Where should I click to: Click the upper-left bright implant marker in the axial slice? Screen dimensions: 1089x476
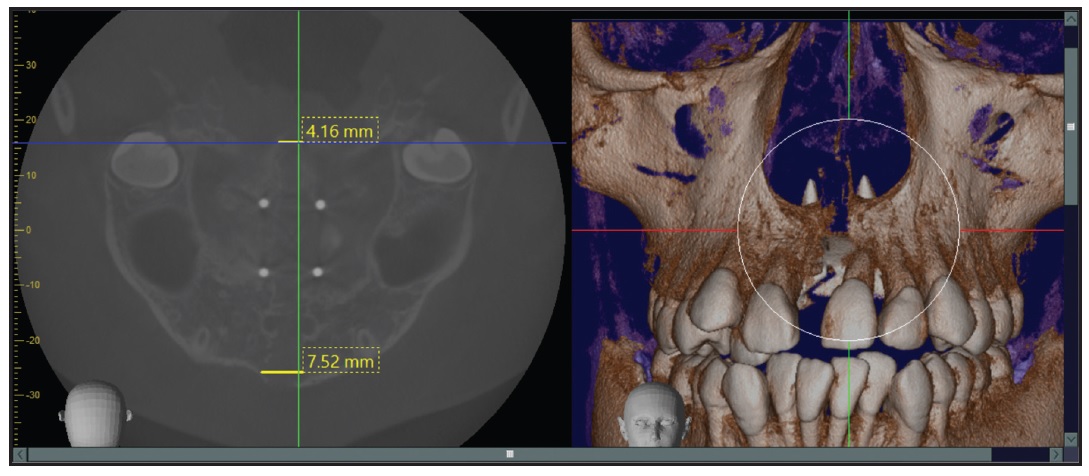[x=263, y=204]
